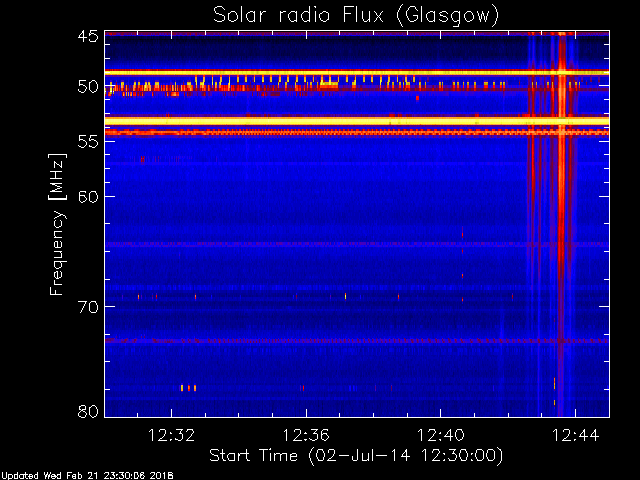Click the 12:40 time axis label

(440, 435)
